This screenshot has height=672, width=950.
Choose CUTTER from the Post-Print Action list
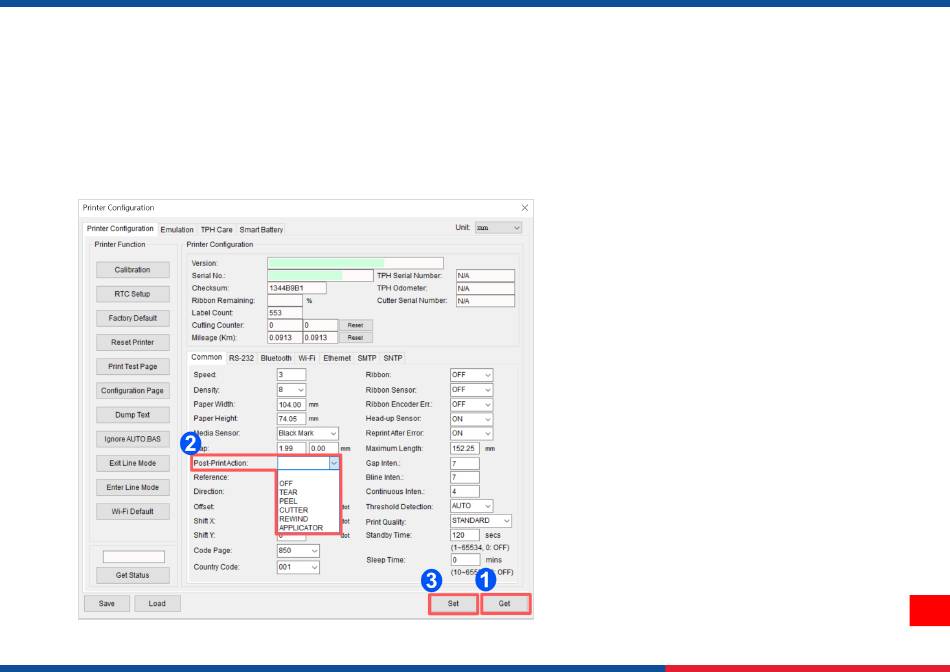click(294, 510)
